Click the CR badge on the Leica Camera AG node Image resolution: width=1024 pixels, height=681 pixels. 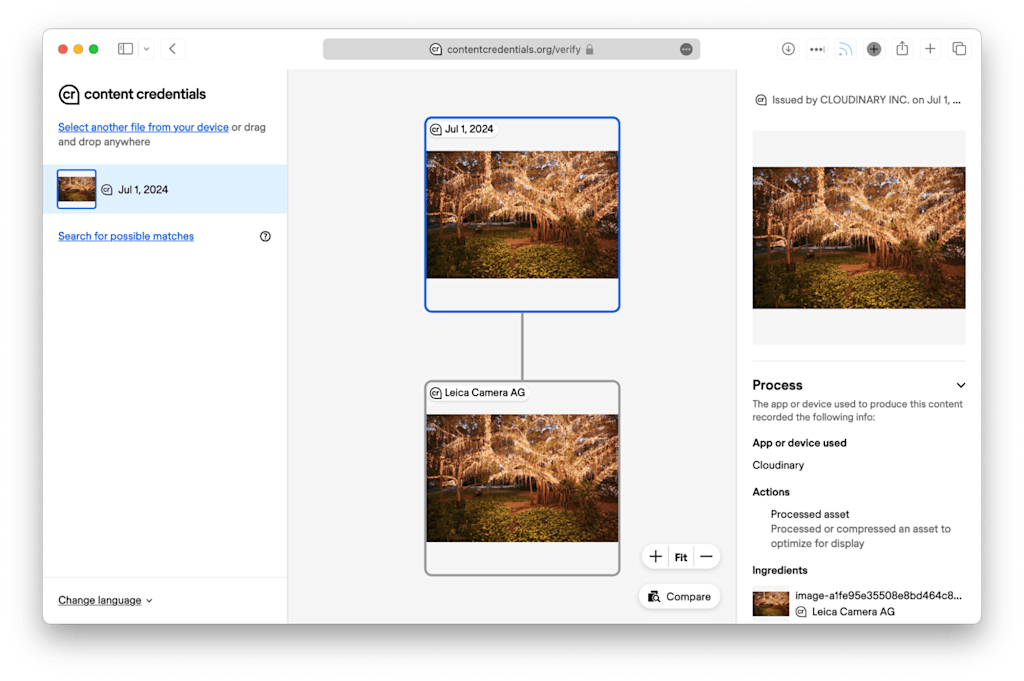click(x=436, y=393)
